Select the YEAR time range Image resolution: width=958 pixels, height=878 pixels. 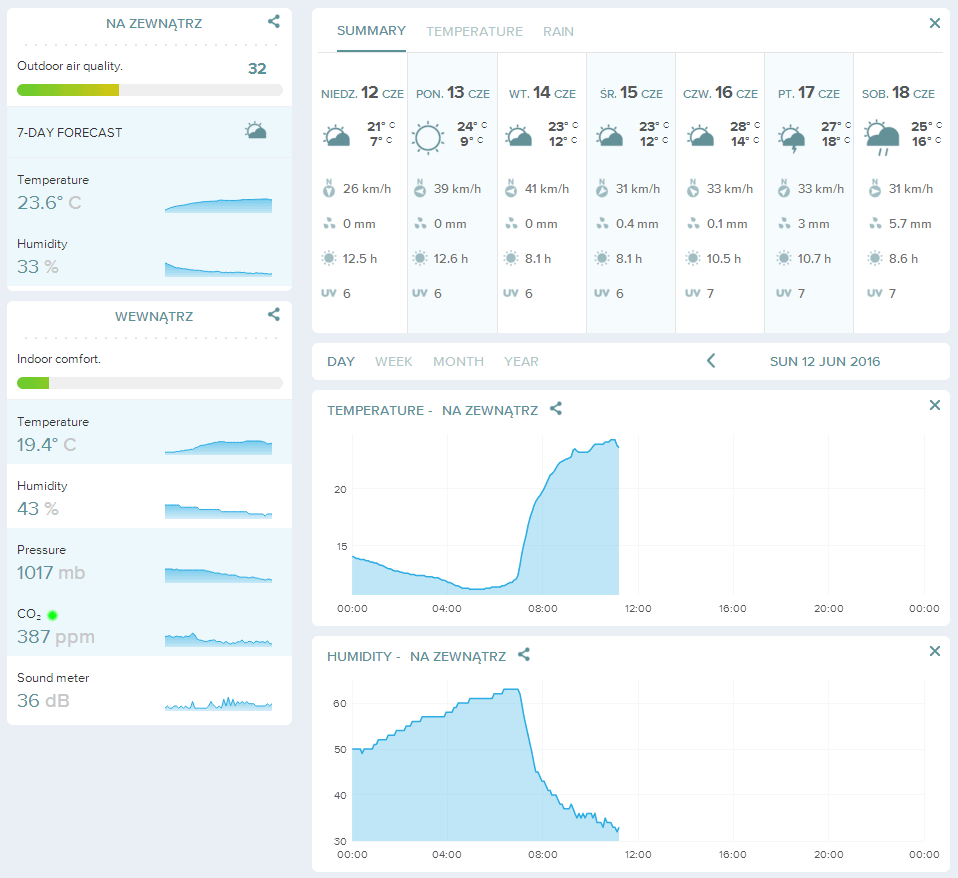(x=521, y=361)
